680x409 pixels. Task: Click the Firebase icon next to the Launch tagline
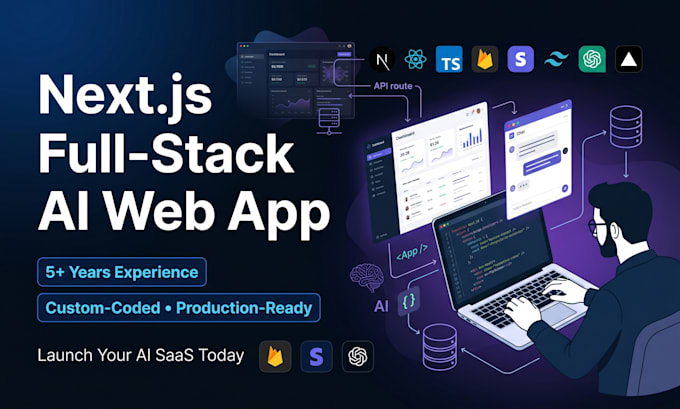[x=275, y=357]
